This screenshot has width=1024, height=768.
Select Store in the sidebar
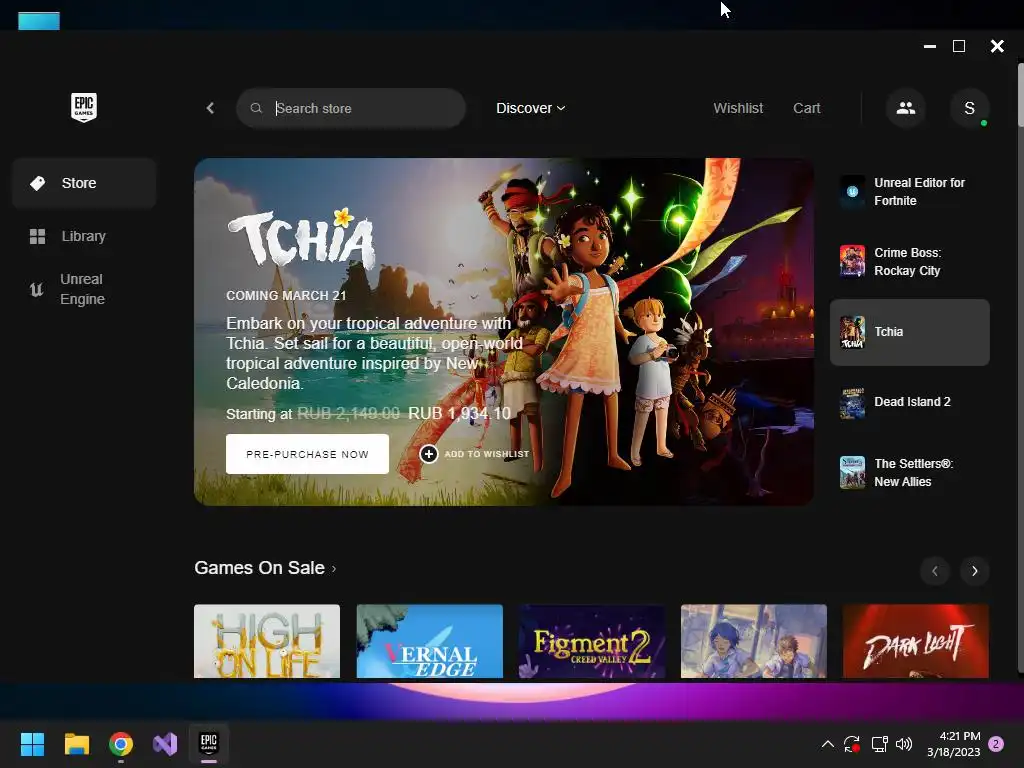click(84, 184)
